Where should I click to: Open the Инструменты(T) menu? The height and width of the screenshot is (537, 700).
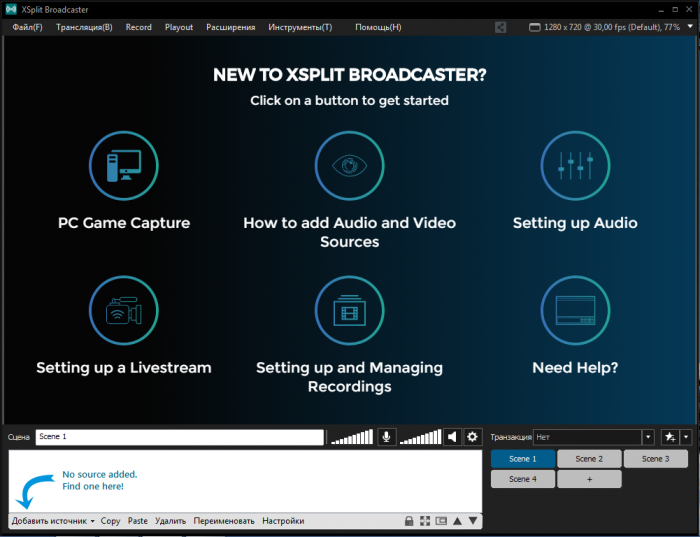tap(300, 27)
